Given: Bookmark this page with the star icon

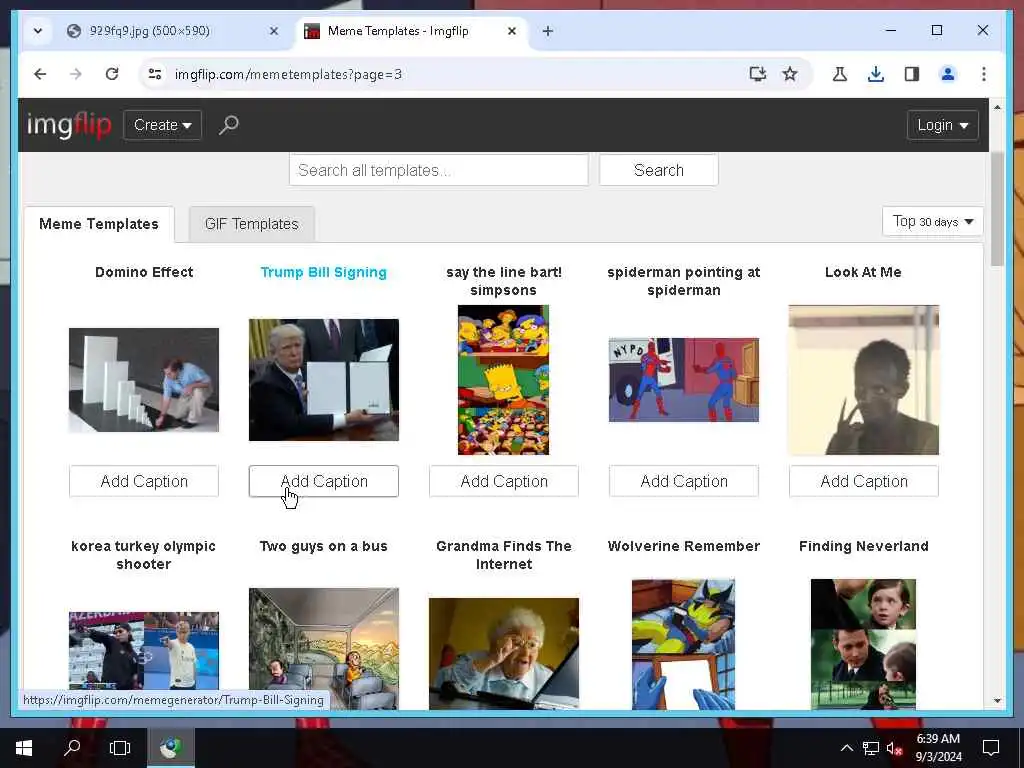Looking at the screenshot, I should coord(790,74).
